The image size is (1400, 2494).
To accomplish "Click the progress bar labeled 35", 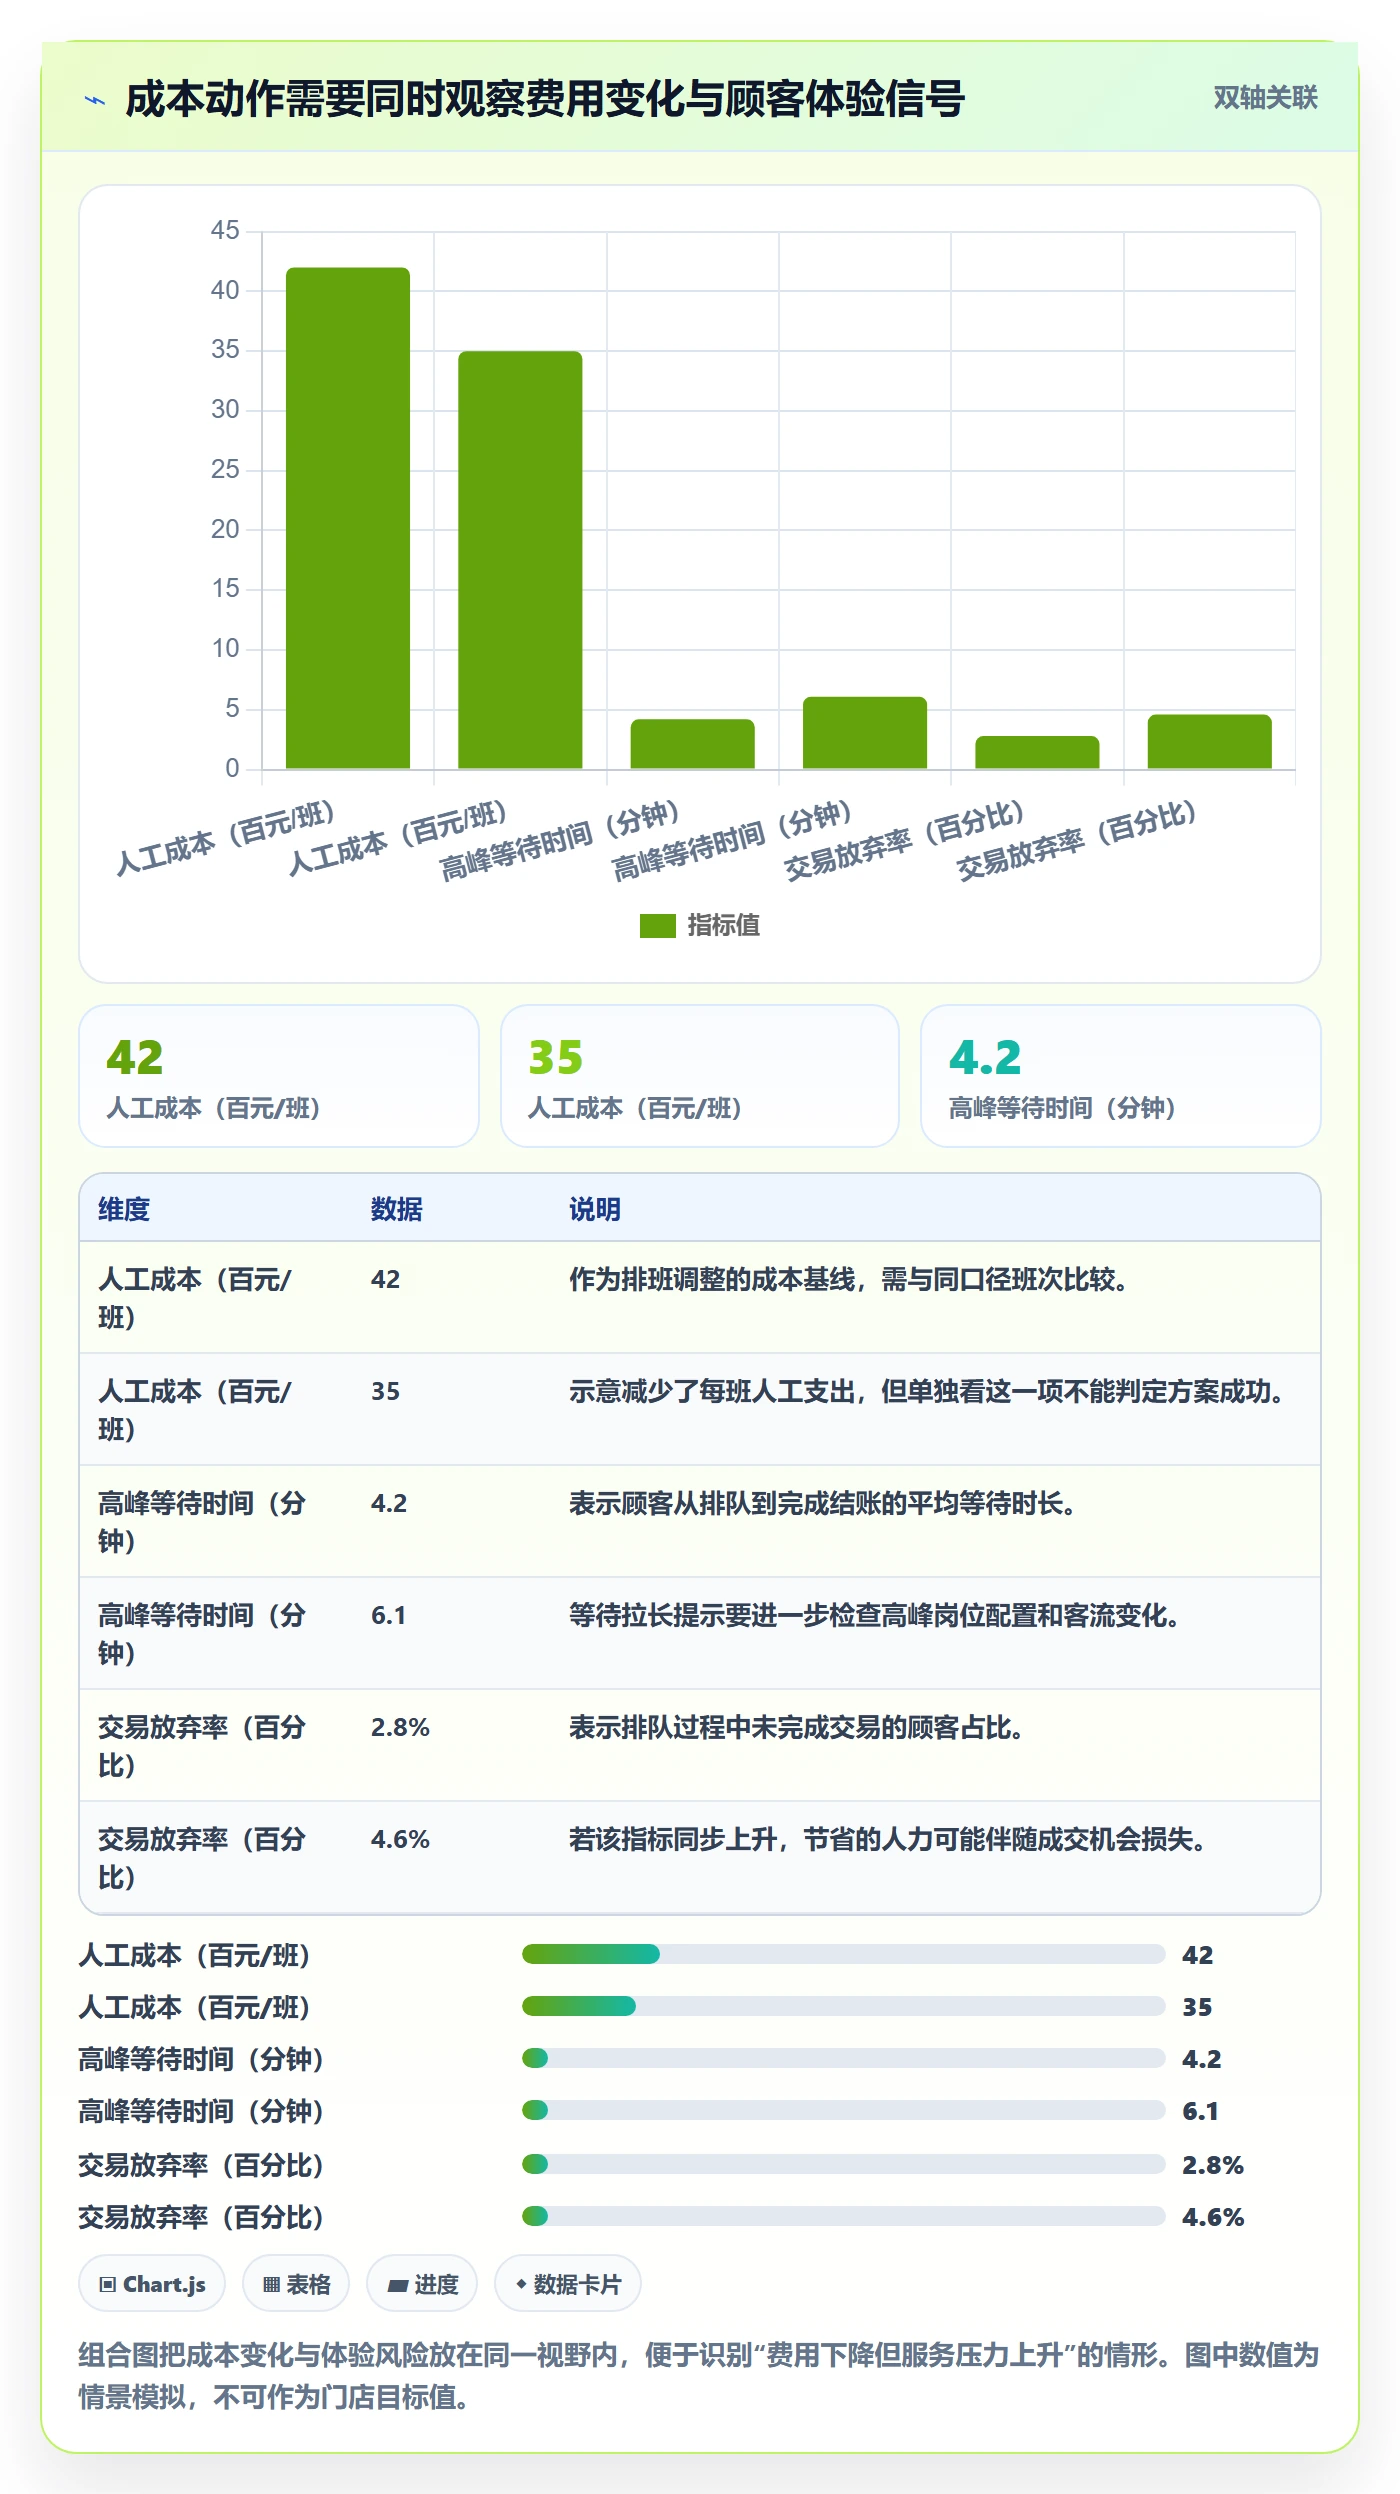I will [x=843, y=2006].
